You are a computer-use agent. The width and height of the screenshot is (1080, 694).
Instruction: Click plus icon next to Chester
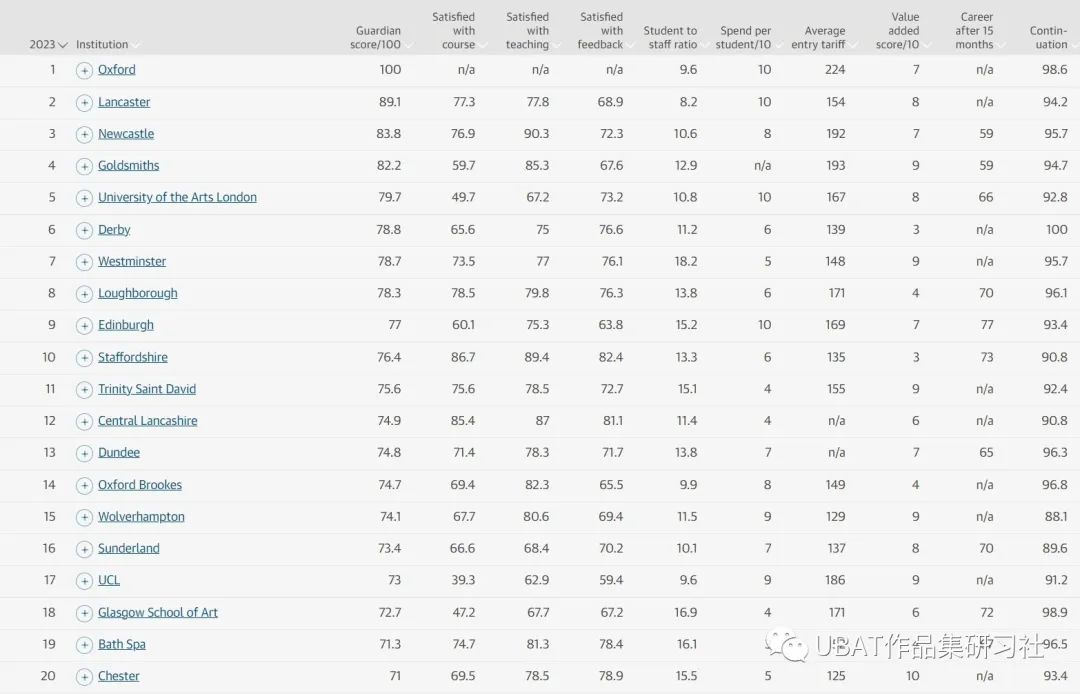tap(84, 677)
